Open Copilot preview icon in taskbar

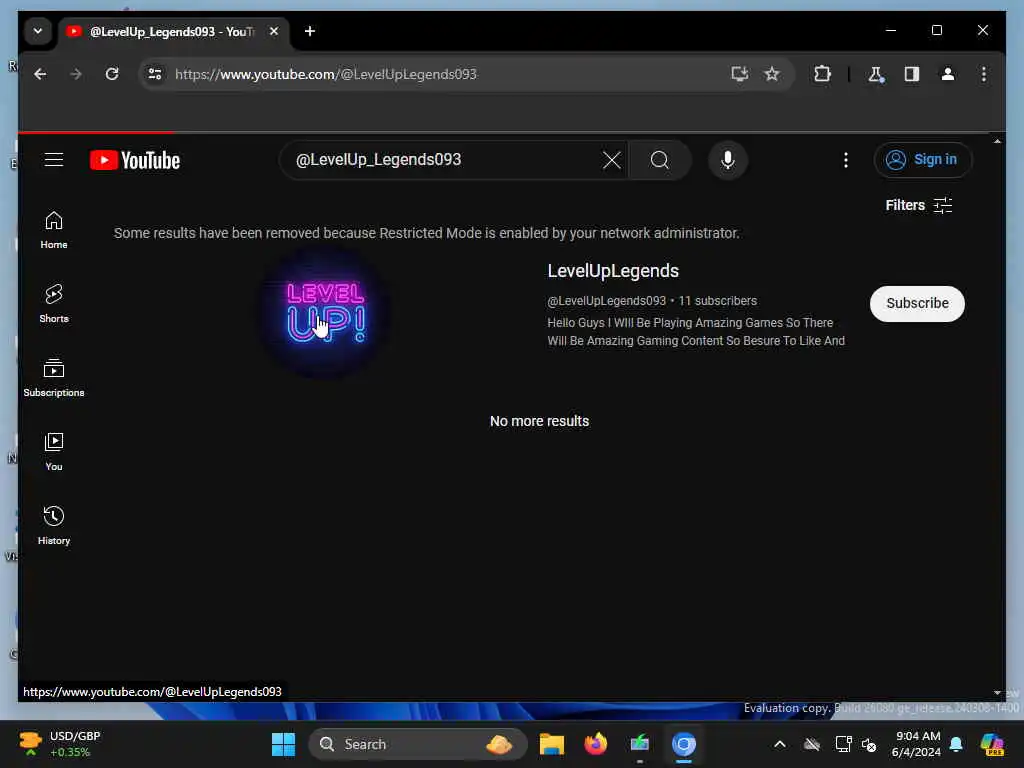coord(992,744)
